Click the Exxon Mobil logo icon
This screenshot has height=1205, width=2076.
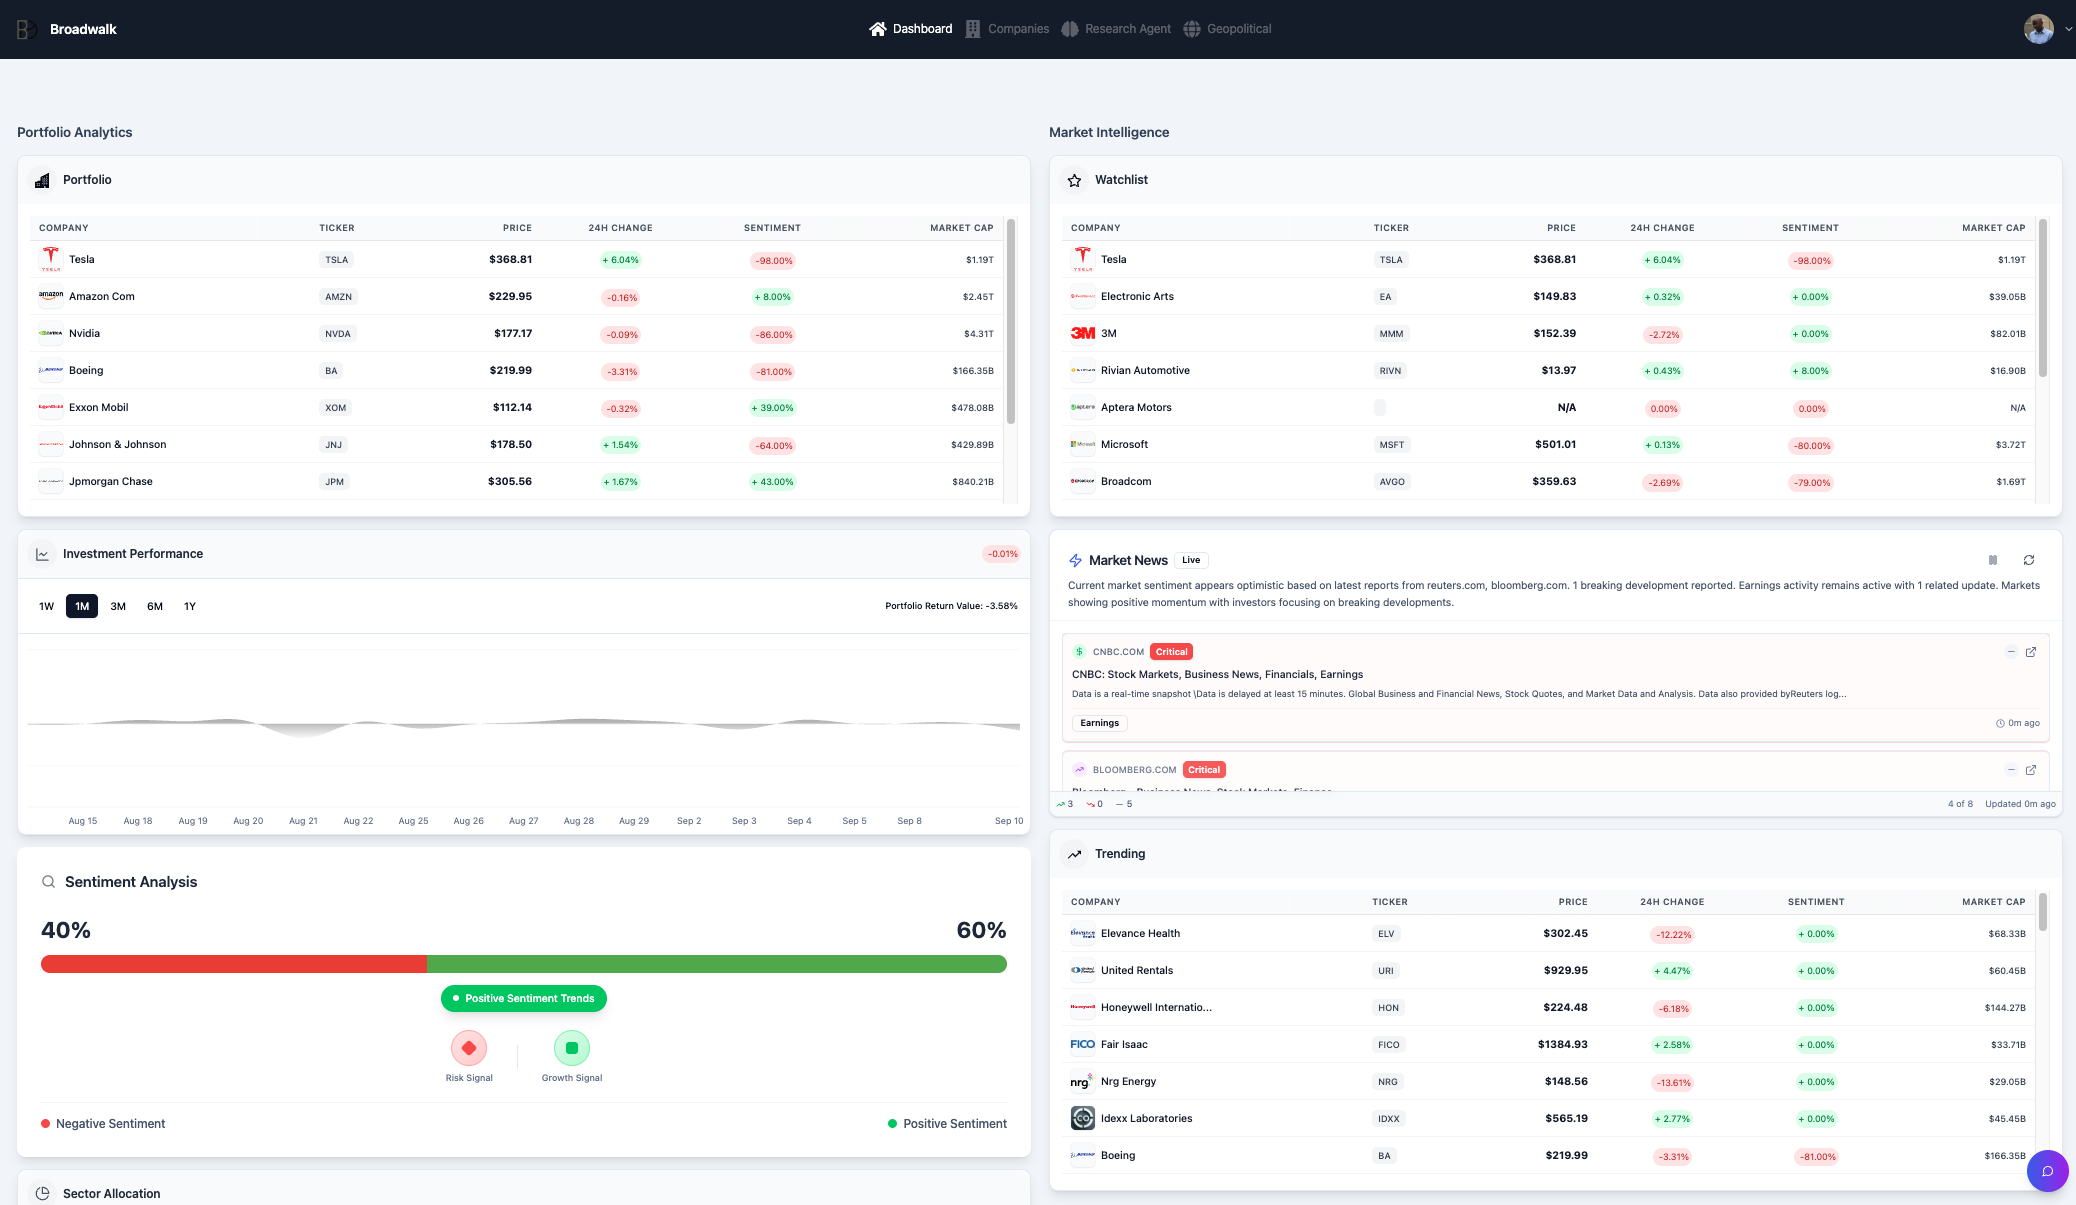(x=51, y=408)
